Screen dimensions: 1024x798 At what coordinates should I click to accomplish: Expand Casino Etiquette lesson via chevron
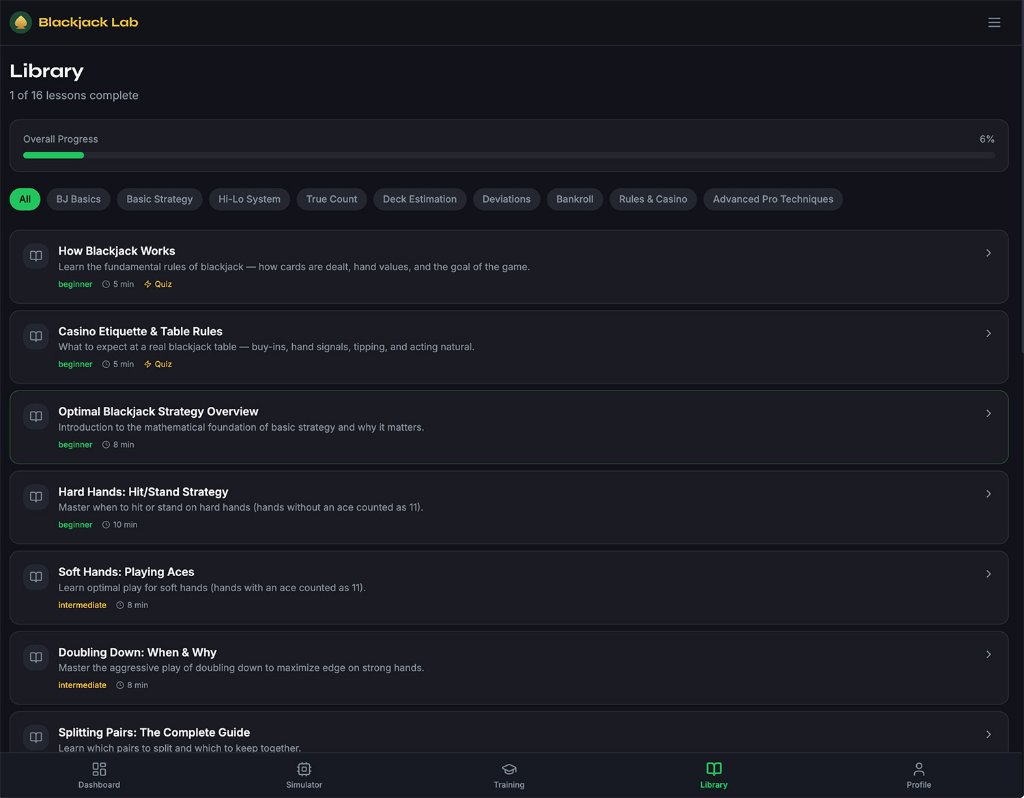coord(988,333)
